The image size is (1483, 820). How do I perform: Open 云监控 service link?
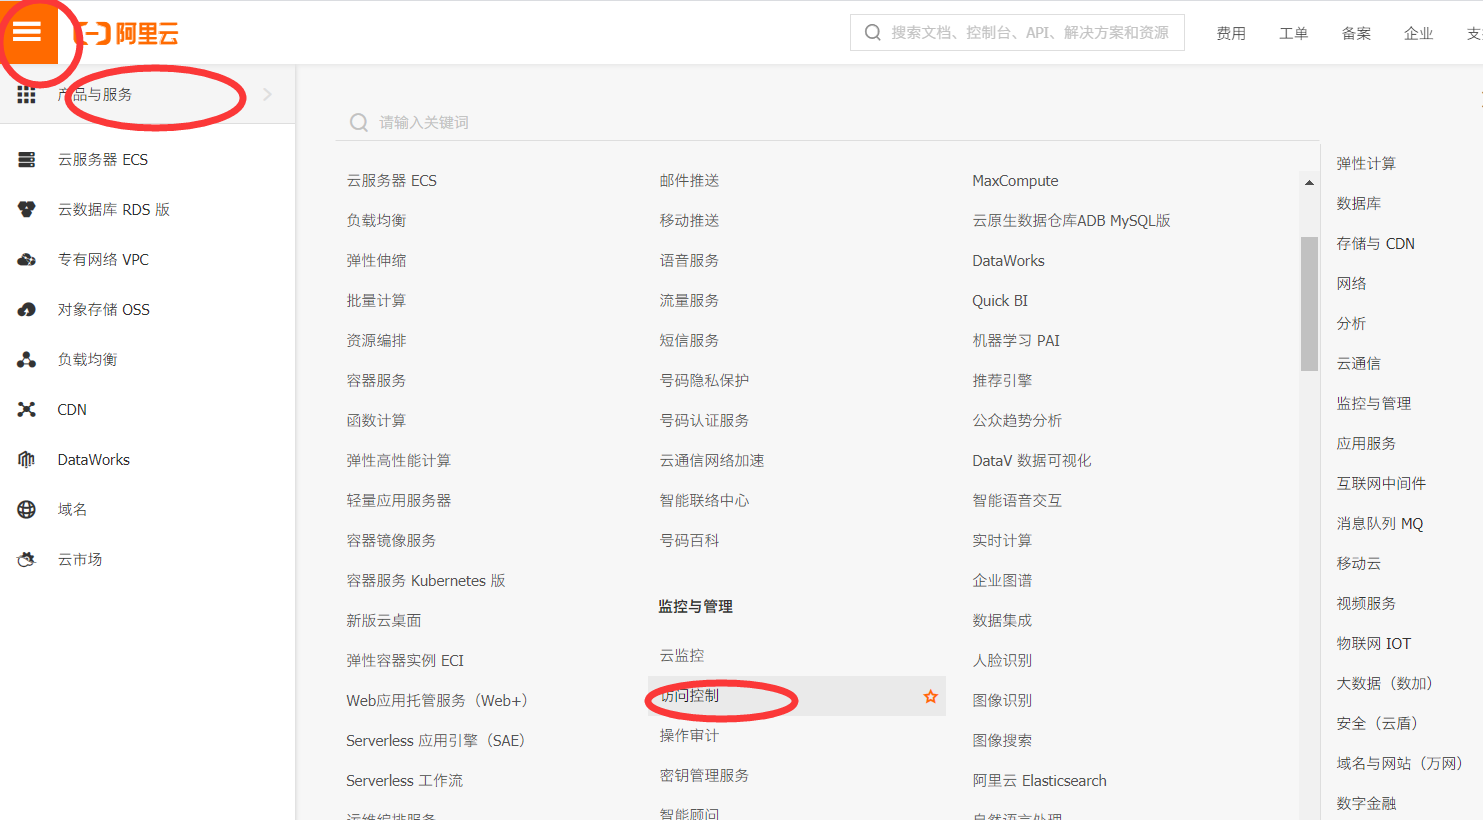(x=682, y=656)
